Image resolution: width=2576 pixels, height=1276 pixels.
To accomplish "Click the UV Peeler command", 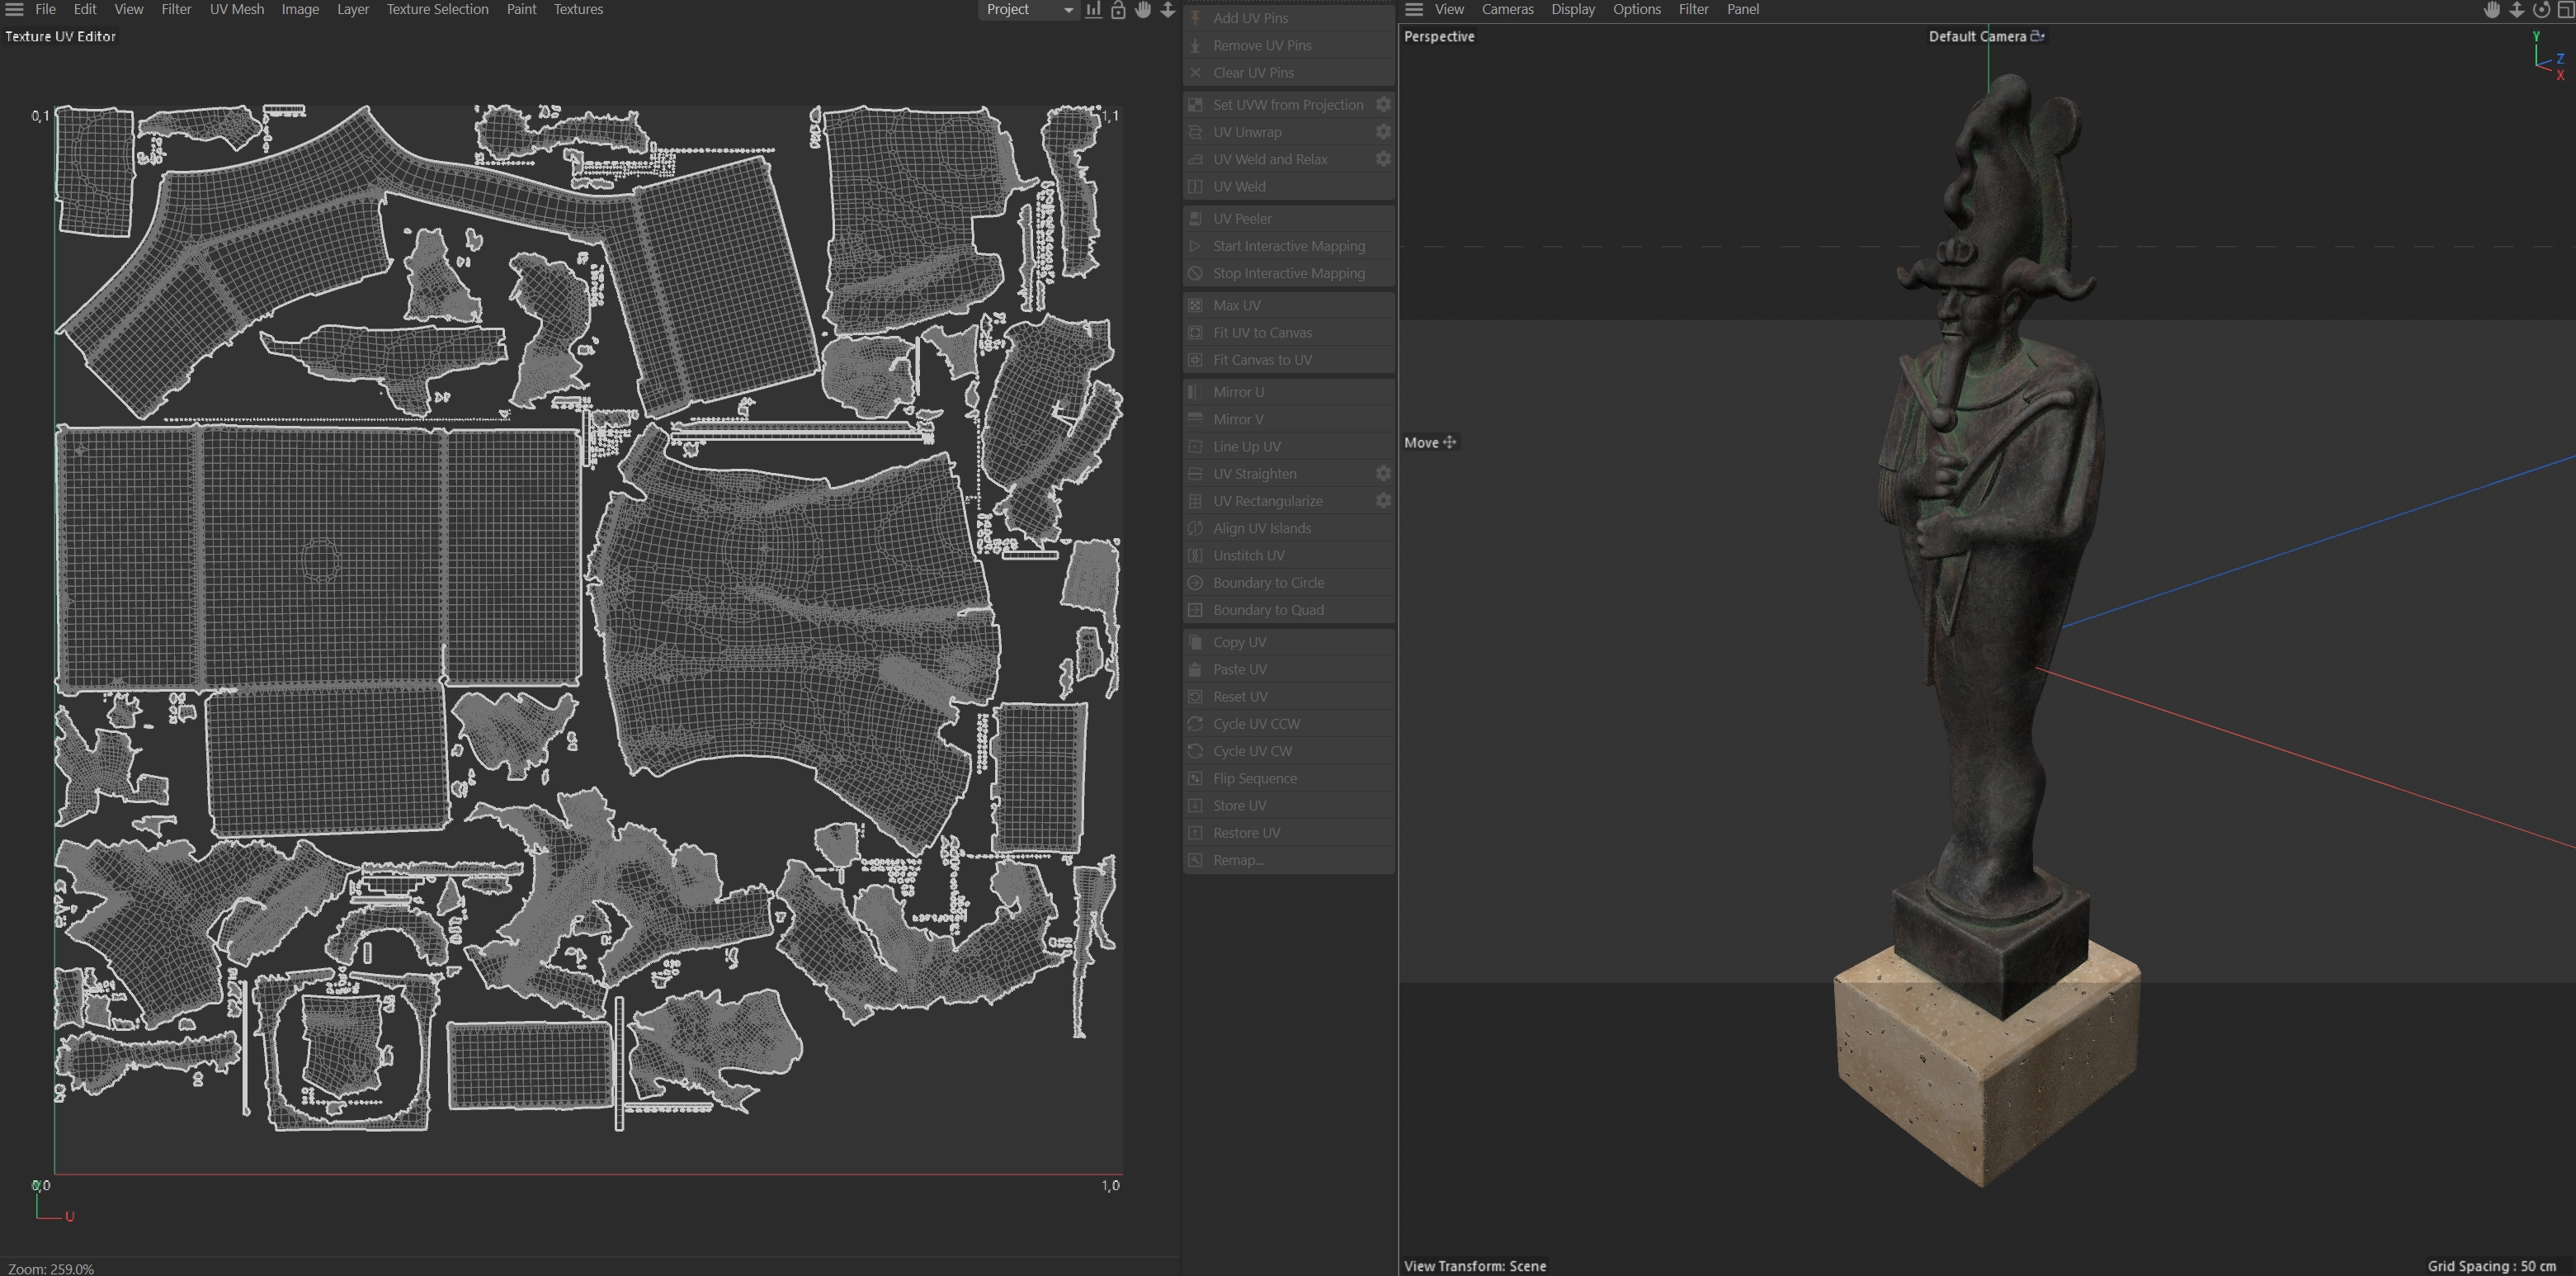I will pyautogui.click(x=1242, y=219).
